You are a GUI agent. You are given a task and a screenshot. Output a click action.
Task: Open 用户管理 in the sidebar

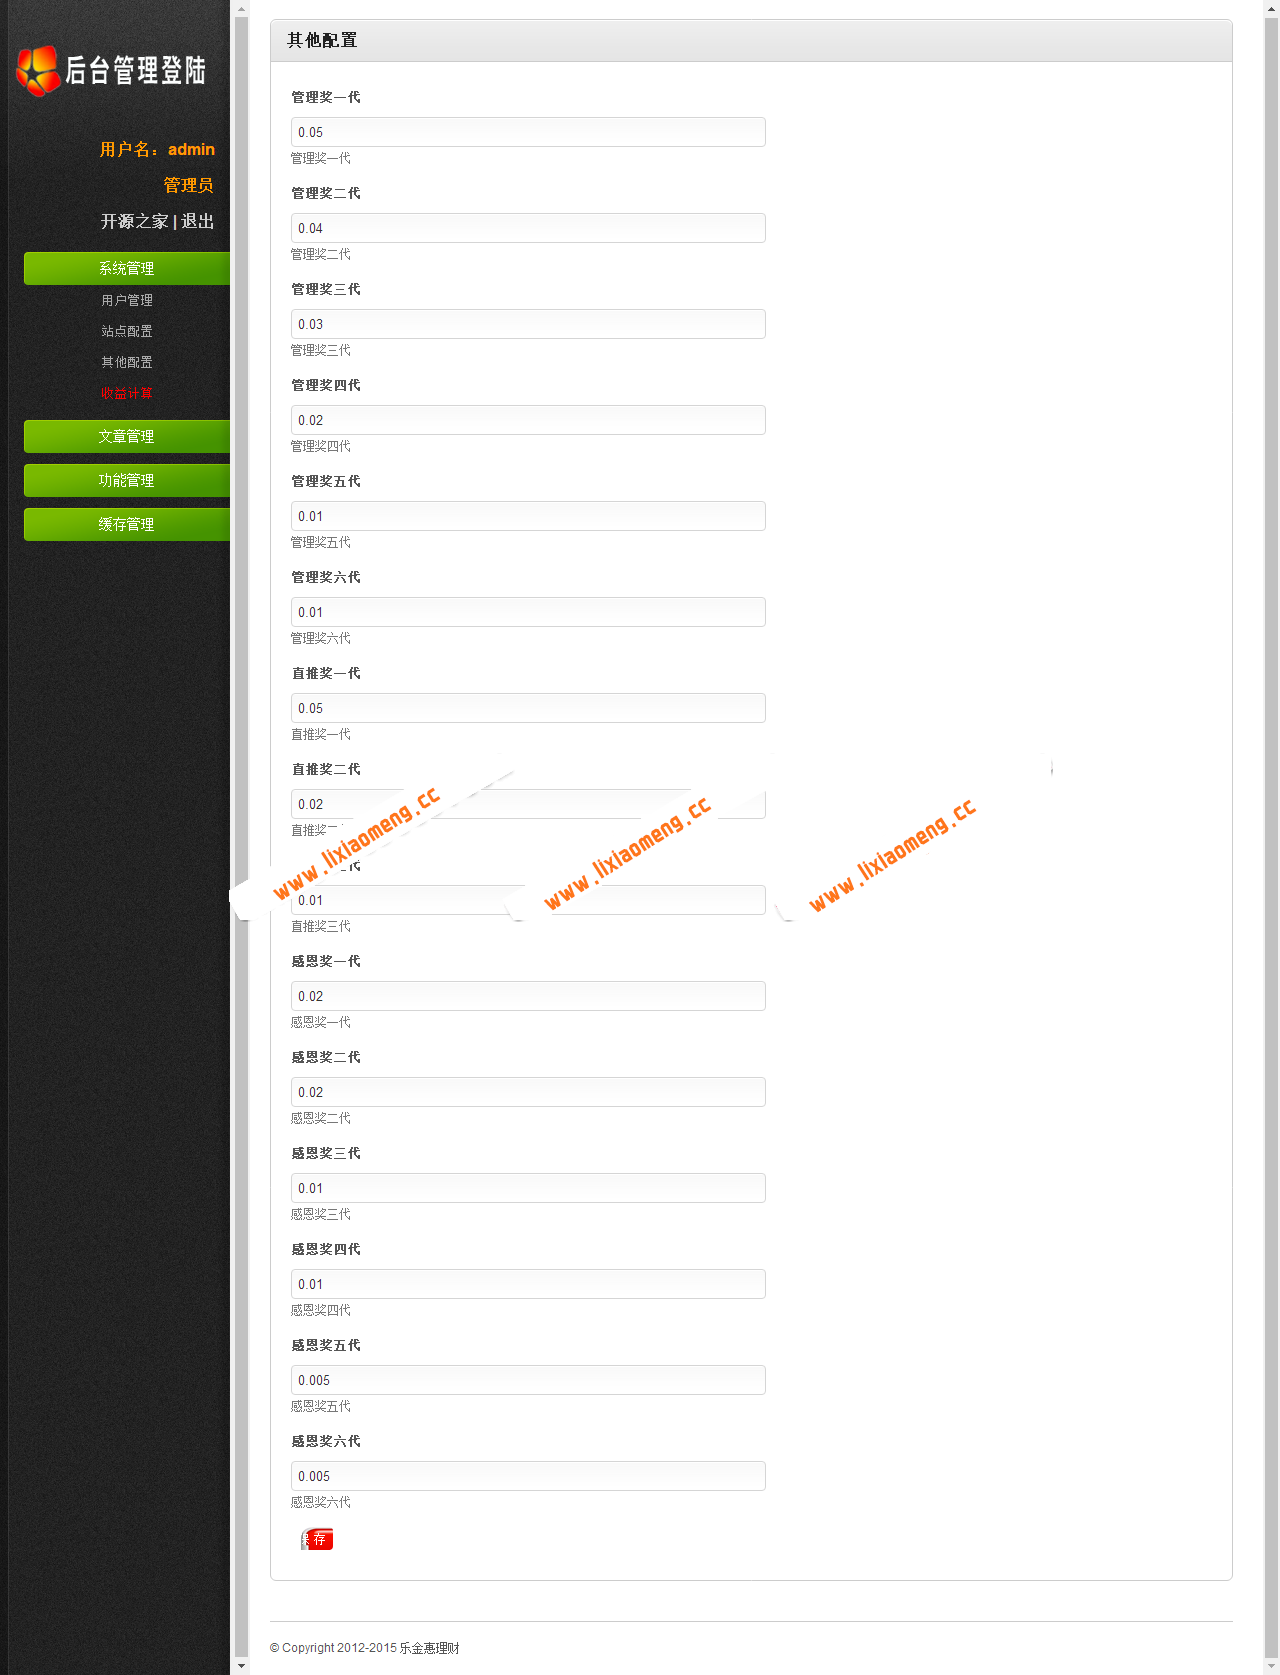127,300
